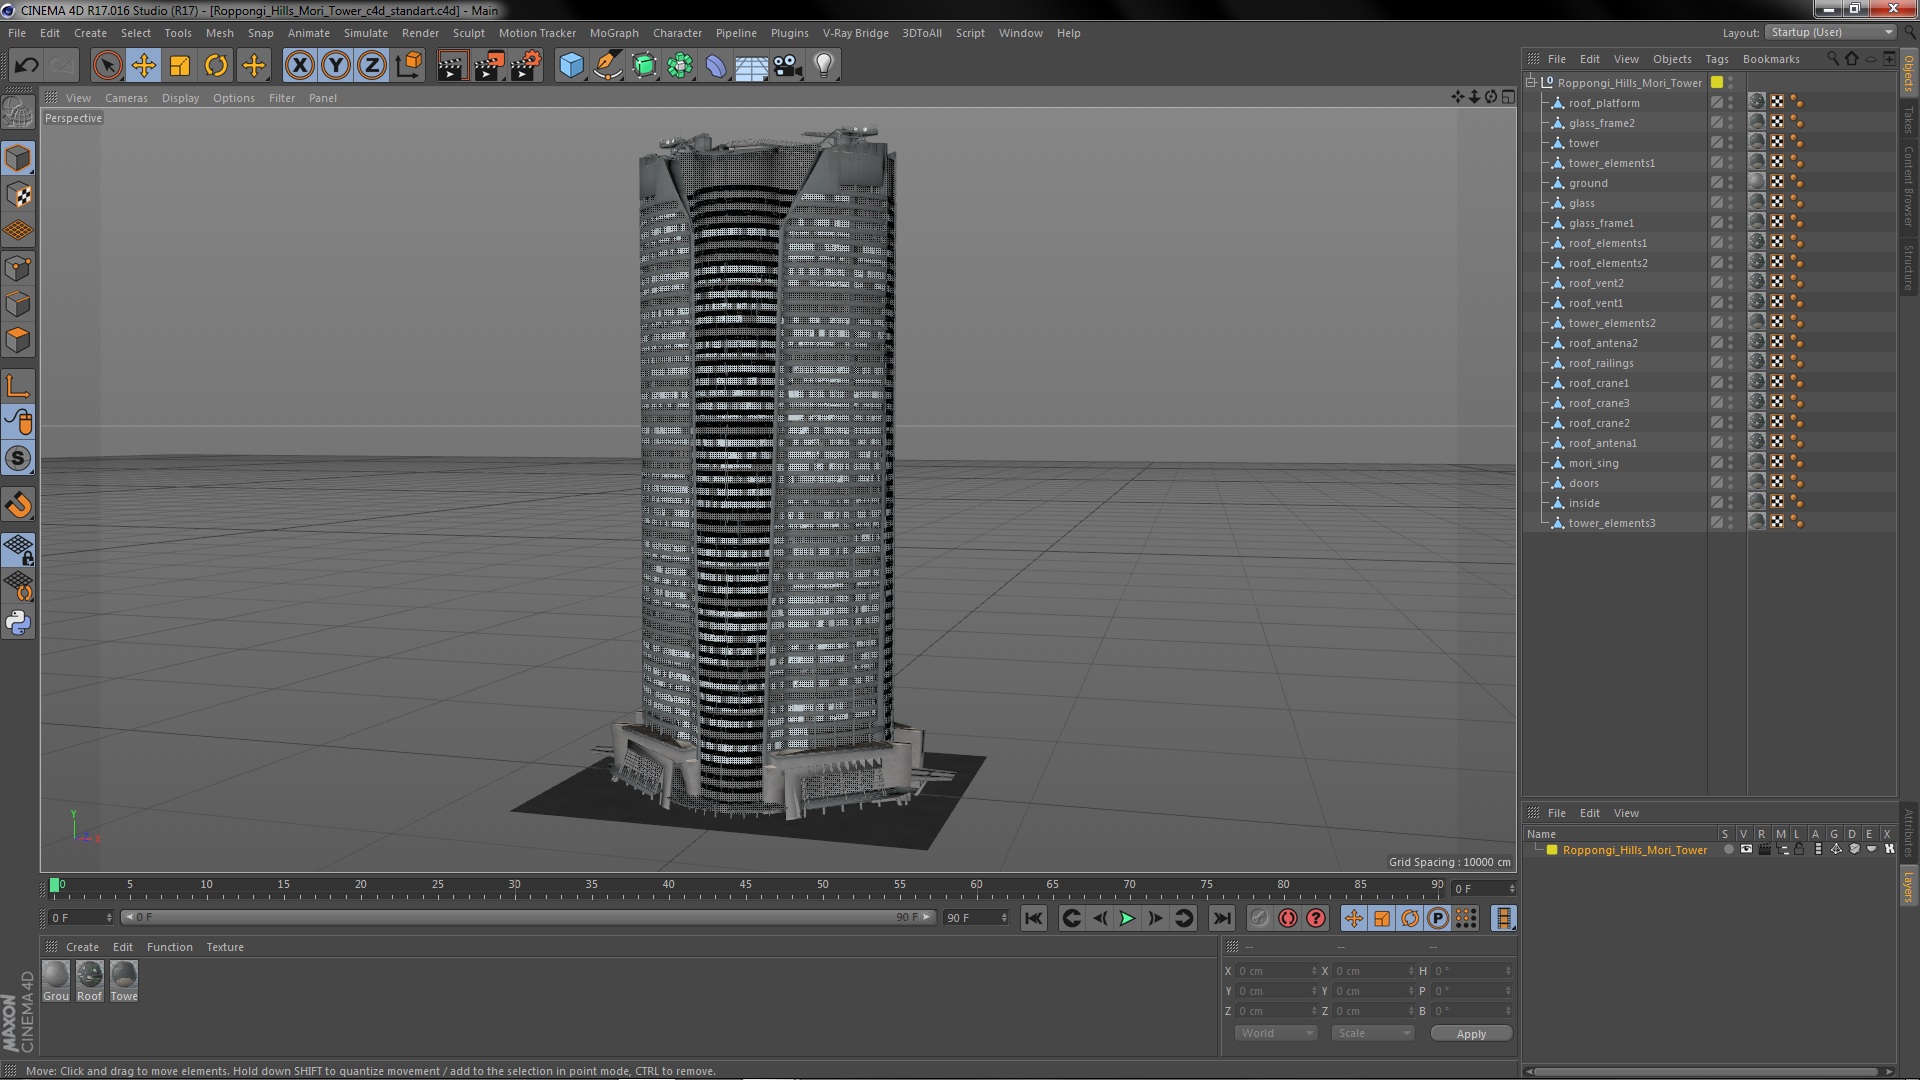Viewport: 1920px width, 1080px height.
Task: Step the end frame 90 F stepper
Action: coord(1003,917)
